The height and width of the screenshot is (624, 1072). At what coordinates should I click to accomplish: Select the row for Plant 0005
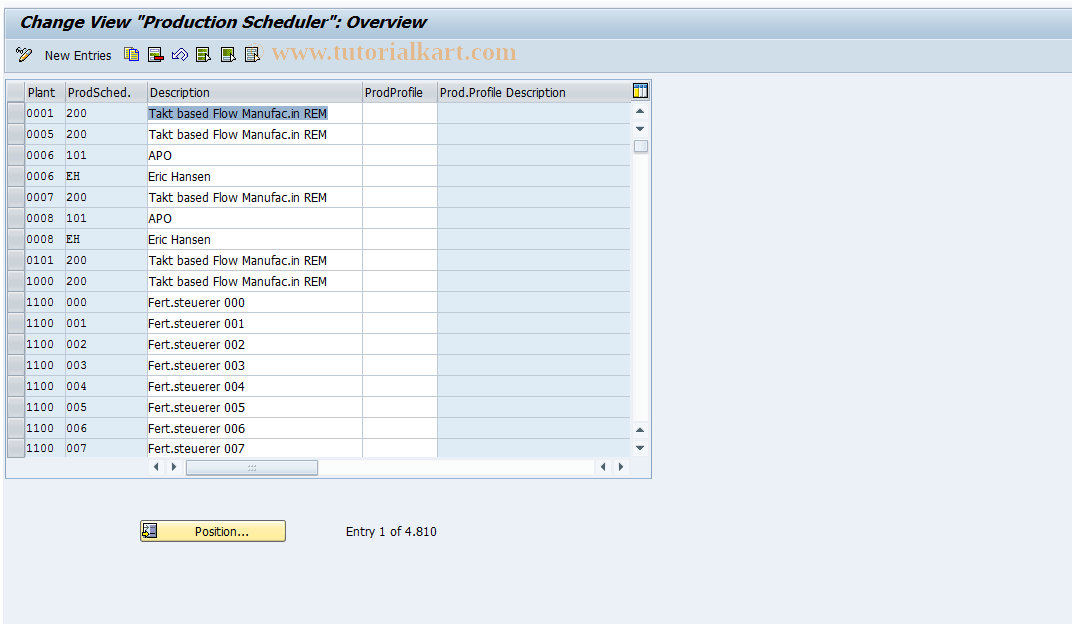tap(15, 134)
